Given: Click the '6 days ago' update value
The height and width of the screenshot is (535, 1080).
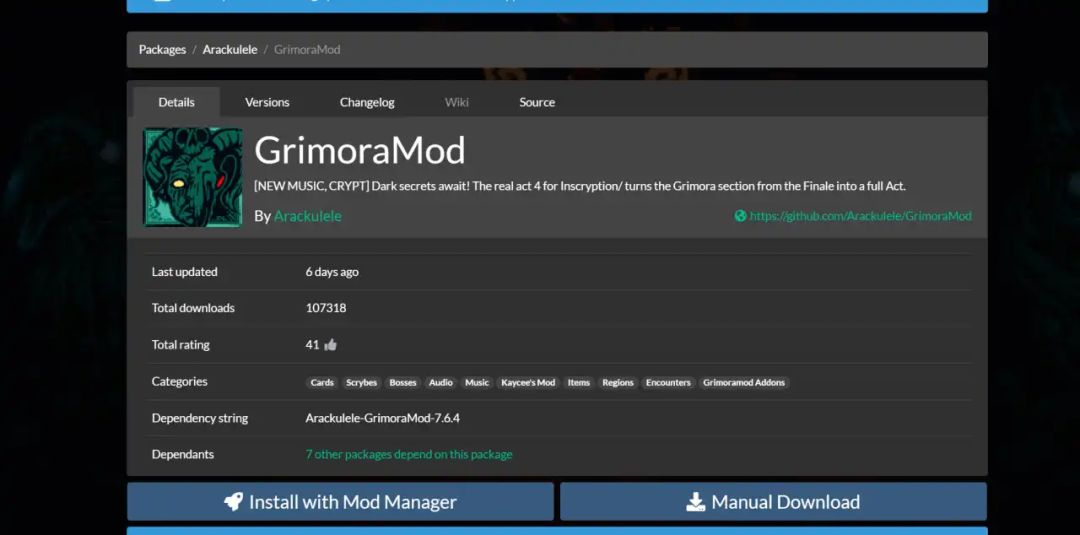Looking at the screenshot, I should coord(332,272).
